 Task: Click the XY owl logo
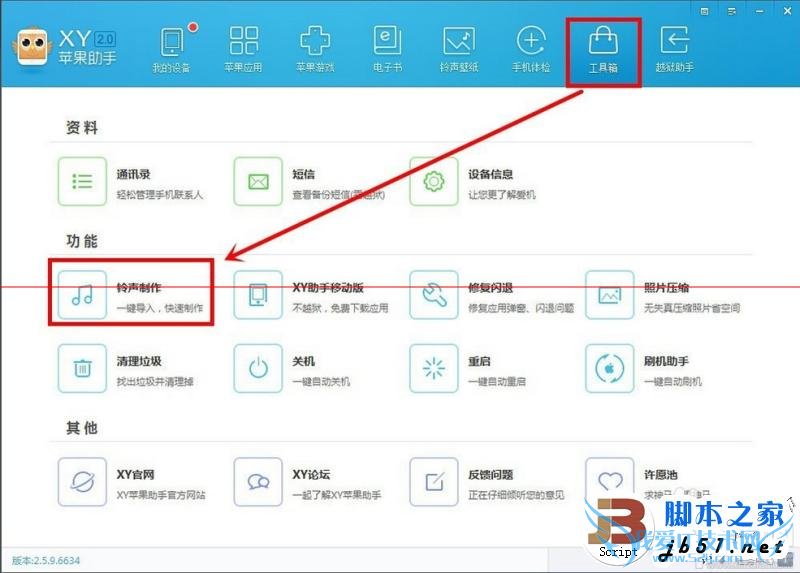click(x=33, y=46)
